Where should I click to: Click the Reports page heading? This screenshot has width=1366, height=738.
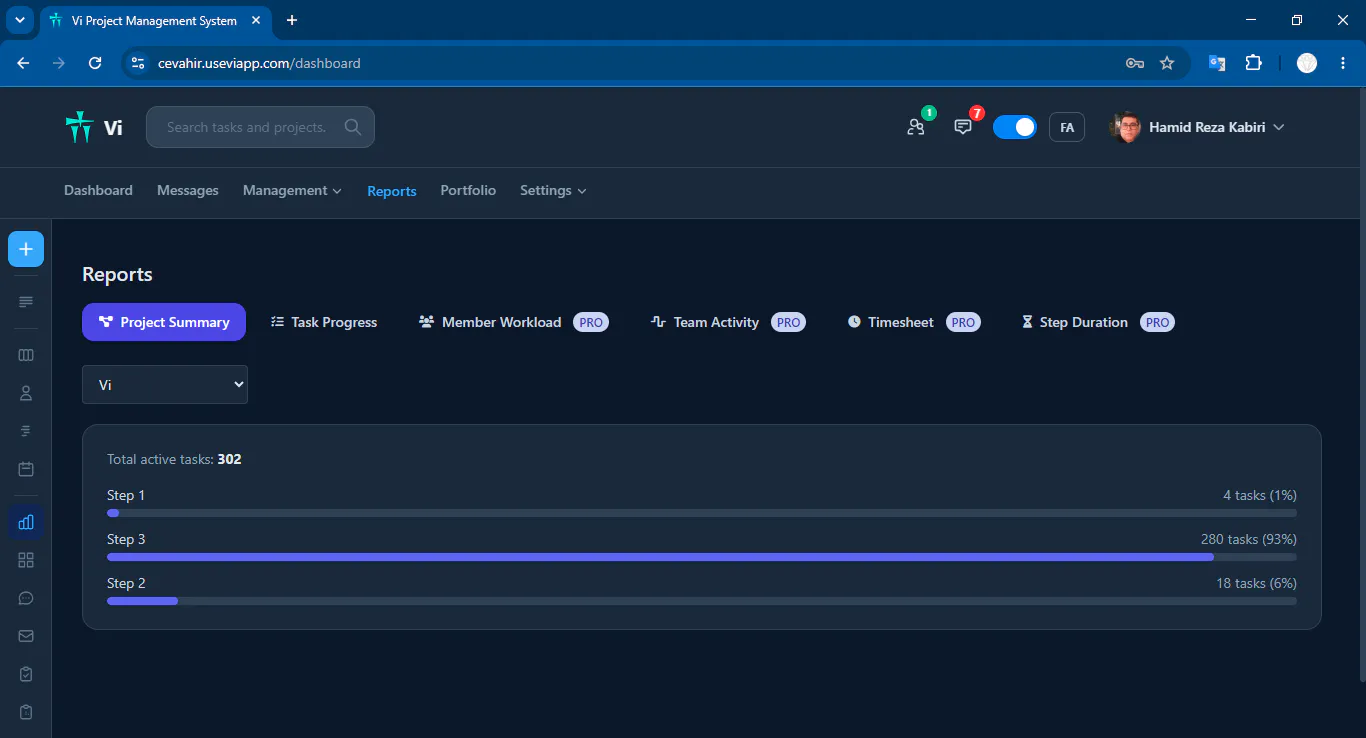pyautogui.click(x=117, y=274)
